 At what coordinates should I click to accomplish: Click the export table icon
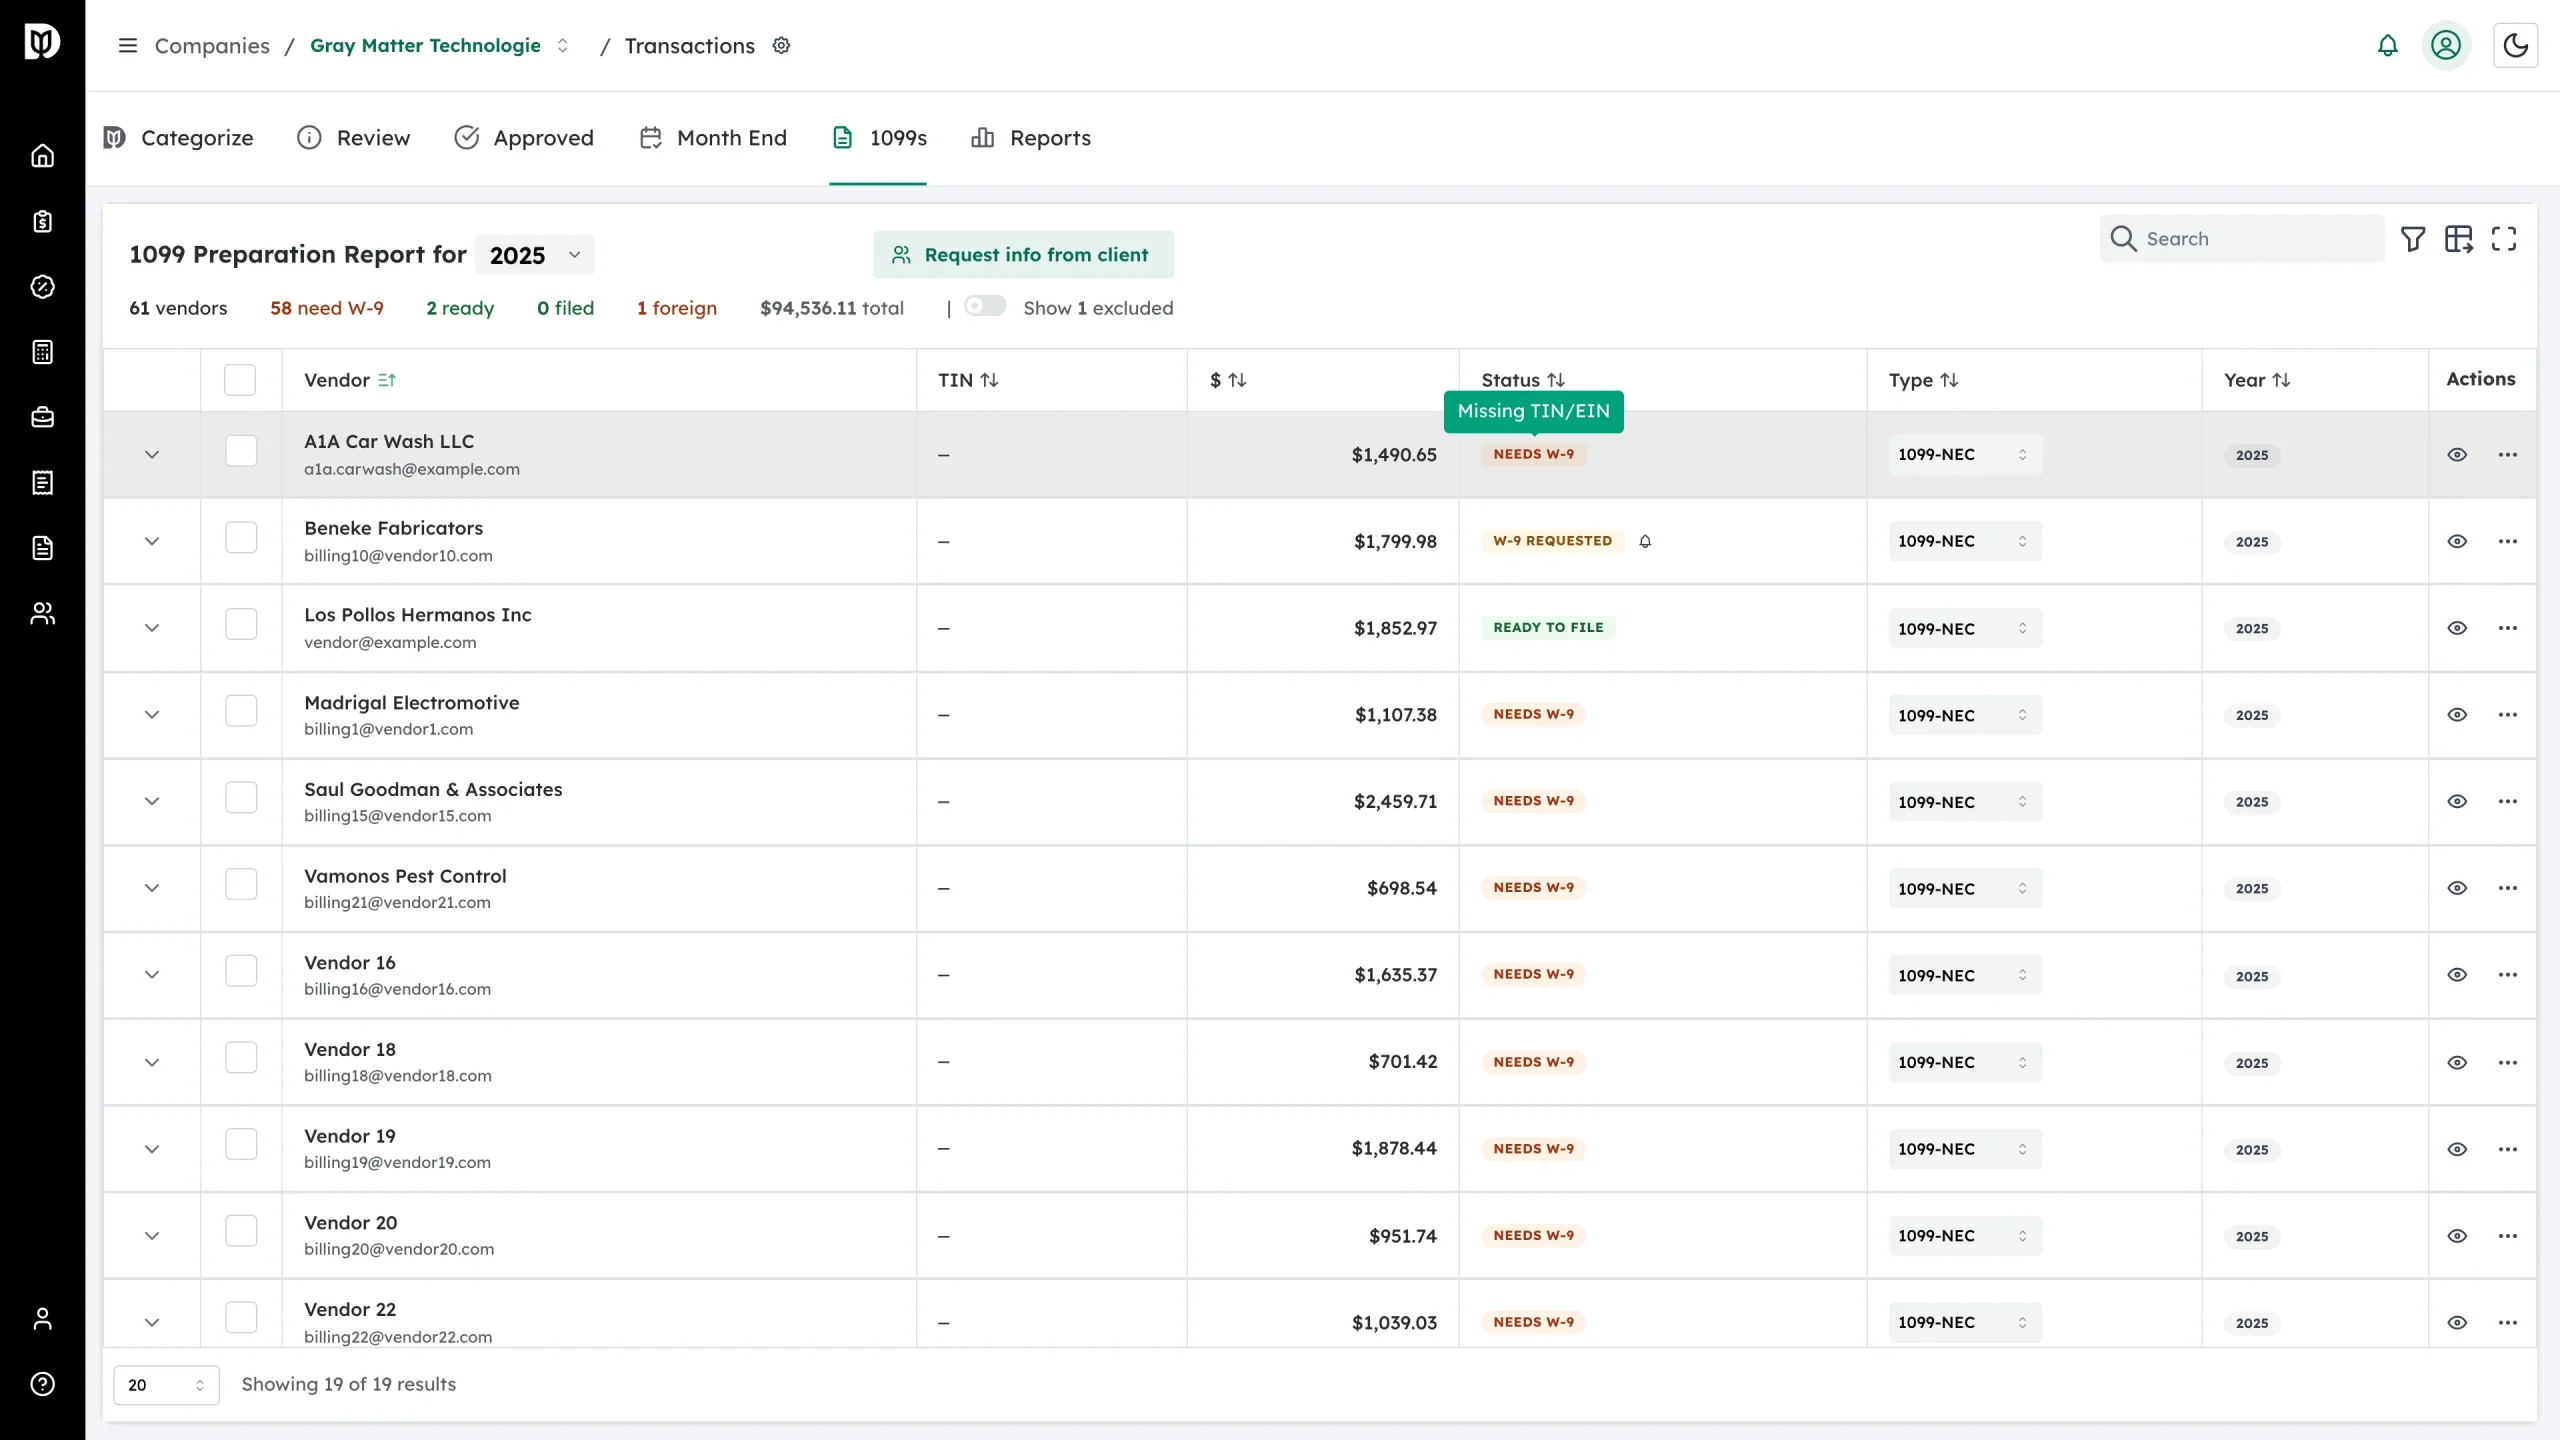coord(2458,239)
